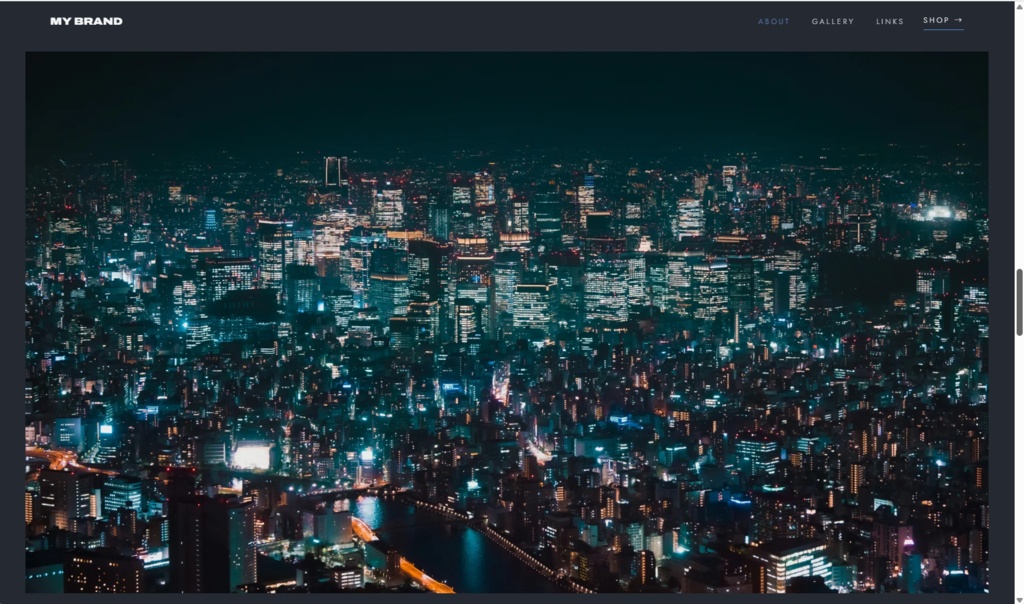Go to the Gallery section
This screenshot has width=1024, height=604.
click(833, 22)
